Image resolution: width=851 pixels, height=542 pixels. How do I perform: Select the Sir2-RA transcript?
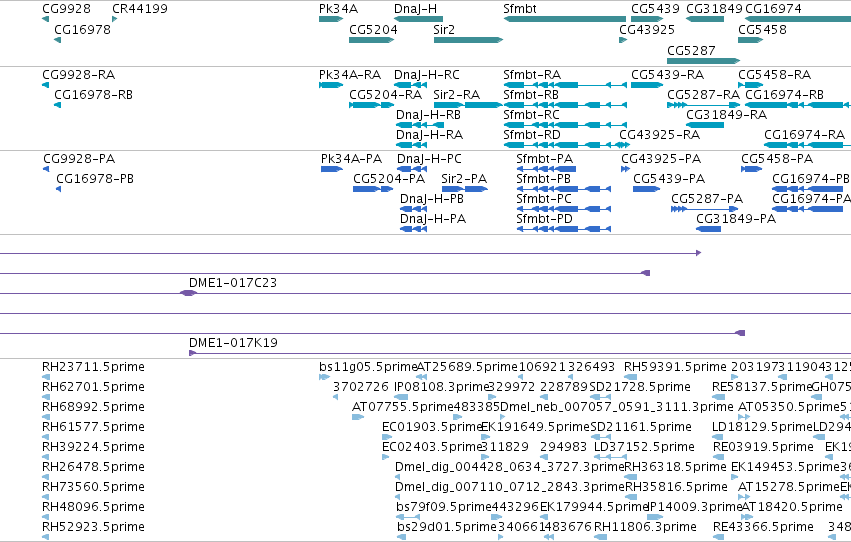tap(468, 105)
